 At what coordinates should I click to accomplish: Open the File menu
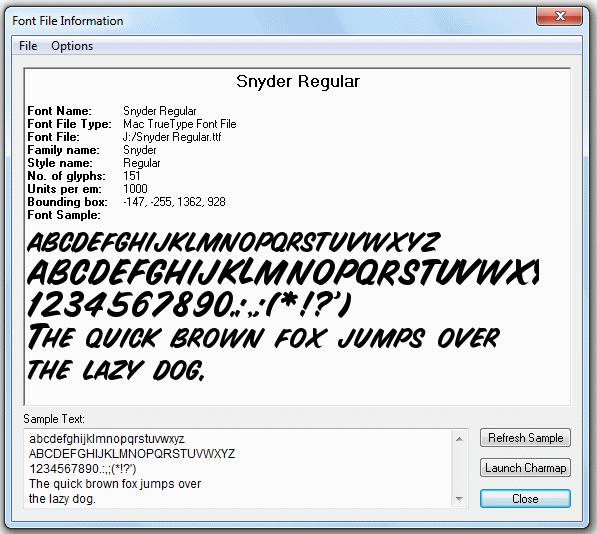click(x=28, y=46)
